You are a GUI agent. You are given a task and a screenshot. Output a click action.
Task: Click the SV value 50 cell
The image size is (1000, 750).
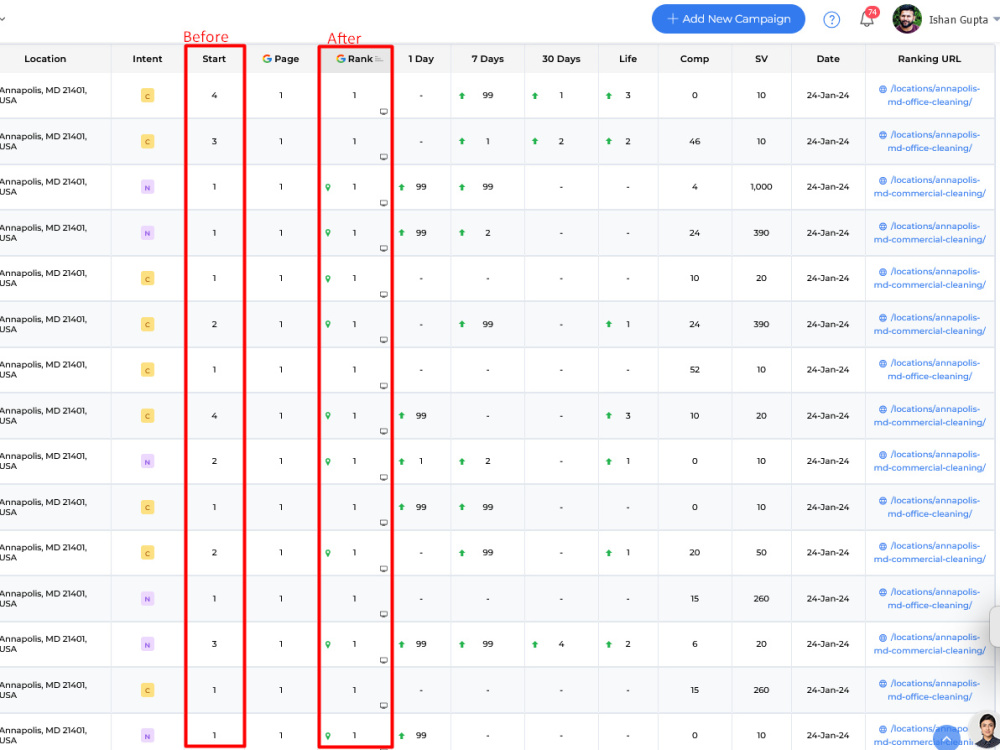[761, 553]
